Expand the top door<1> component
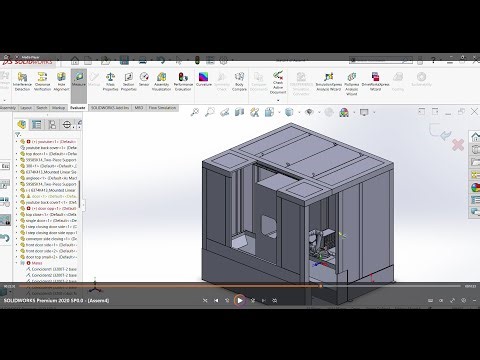Screen dimensions: 480x360 tap(17, 154)
